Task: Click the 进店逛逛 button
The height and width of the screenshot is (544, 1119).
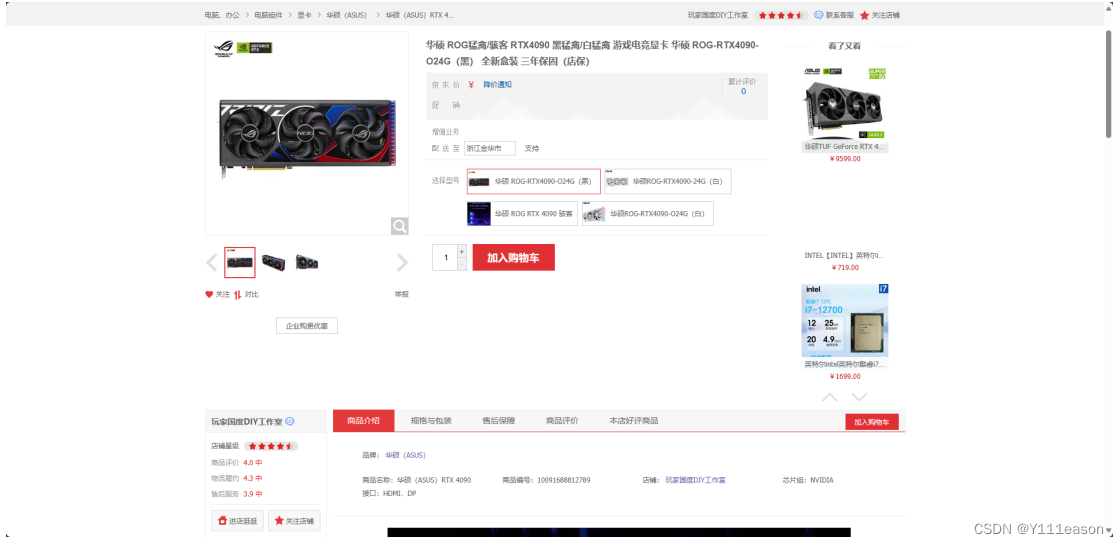Action: [238, 521]
